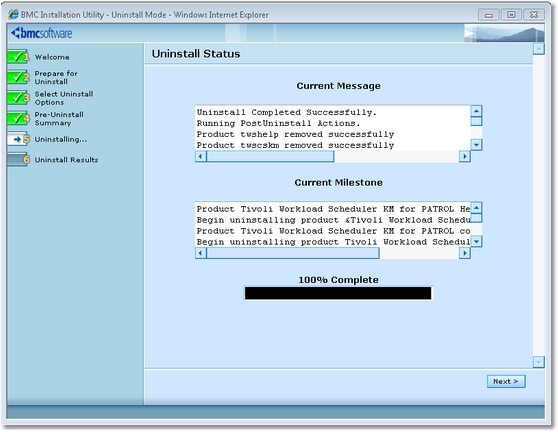Click right arrow of Current Milestone horizontal scrollbar

click(x=464, y=253)
